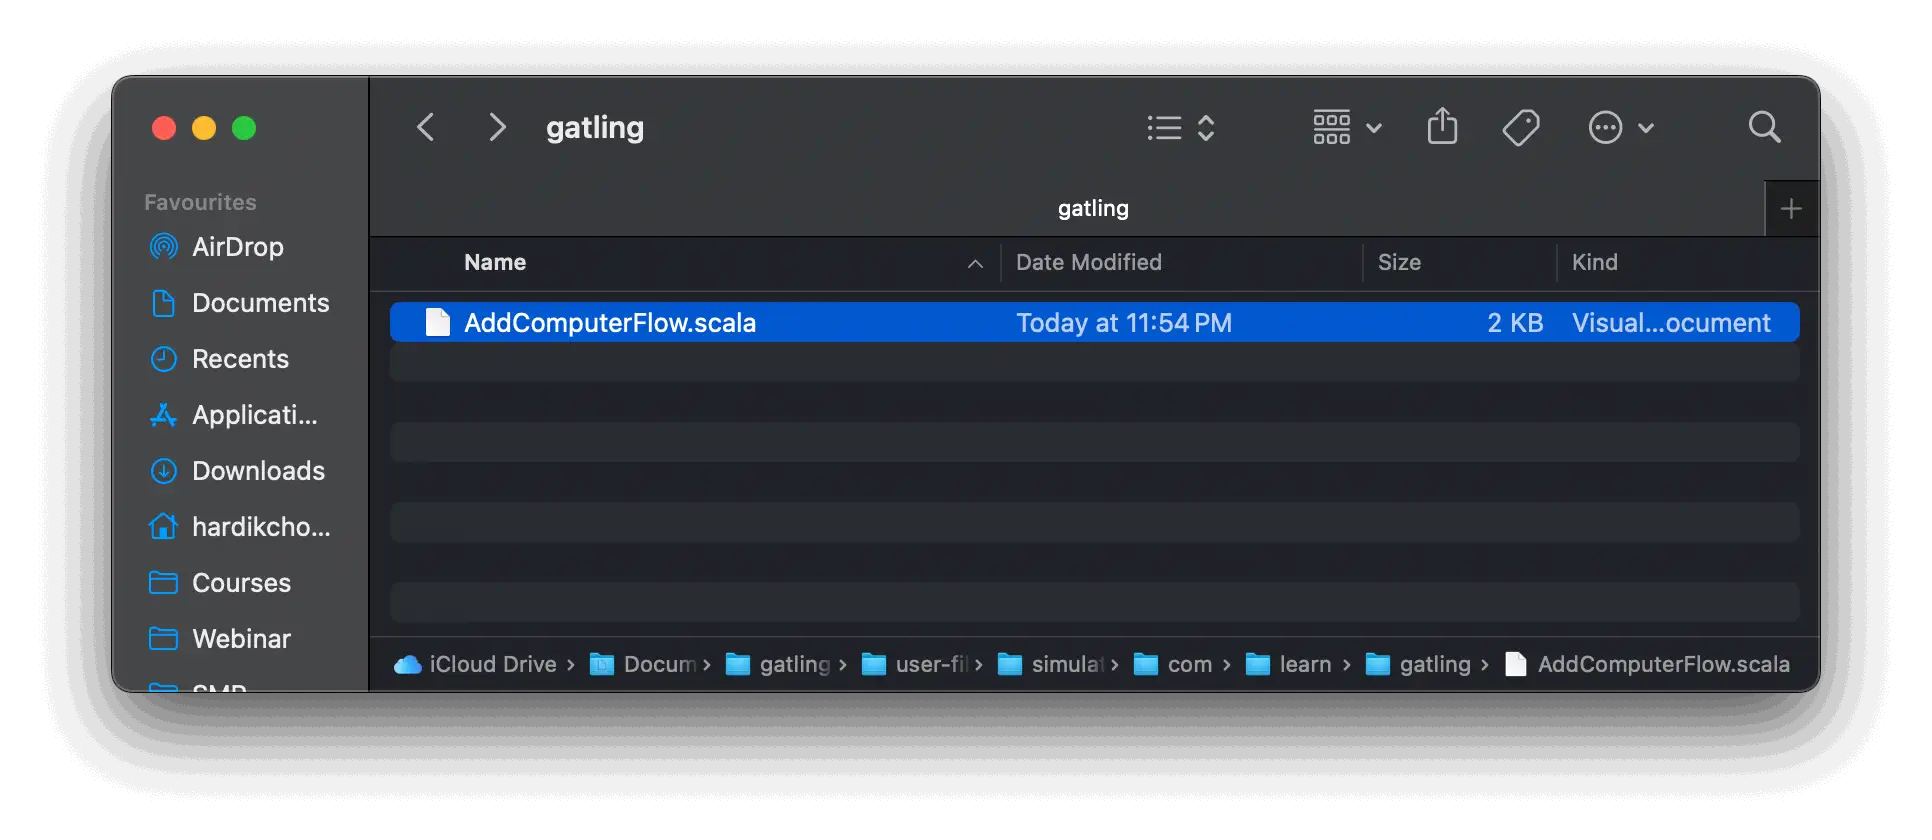Click the gatling window title text
This screenshot has width=1932, height=840.
click(595, 128)
